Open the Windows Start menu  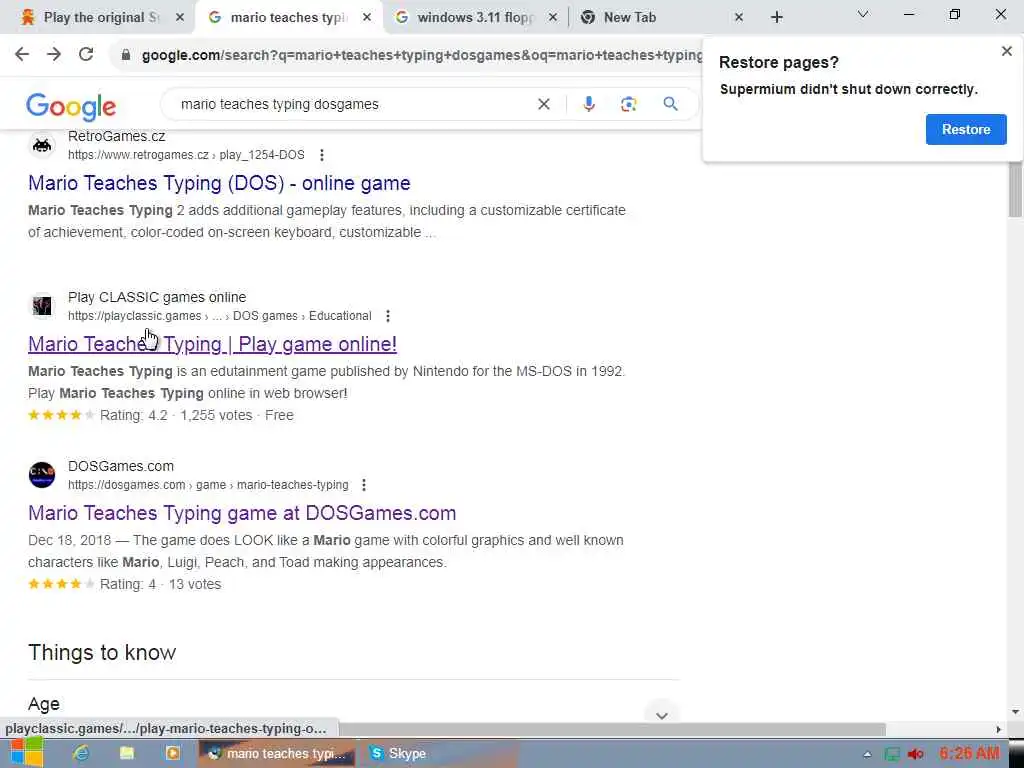coord(26,752)
